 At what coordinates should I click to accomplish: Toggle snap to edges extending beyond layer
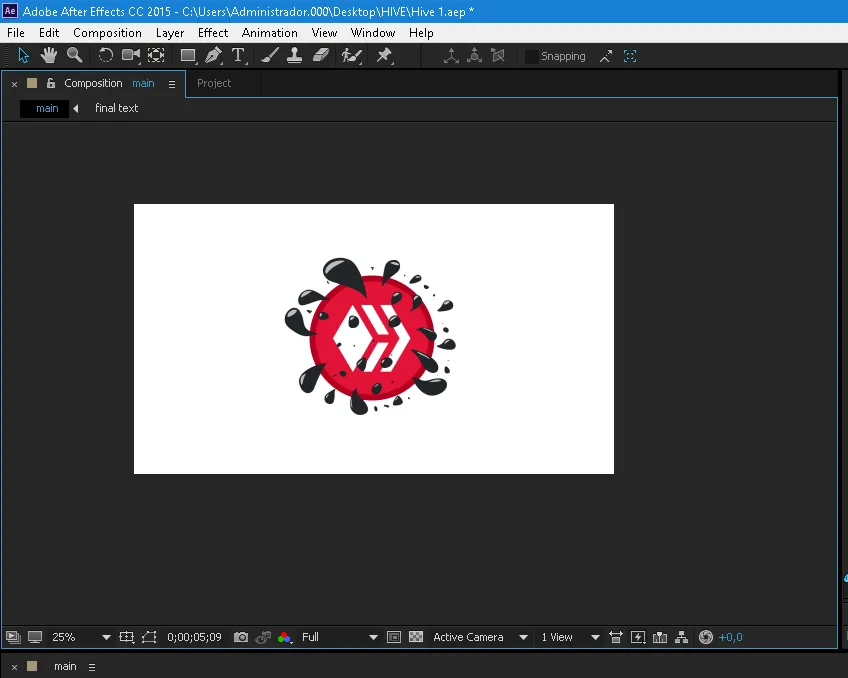click(606, 56)
